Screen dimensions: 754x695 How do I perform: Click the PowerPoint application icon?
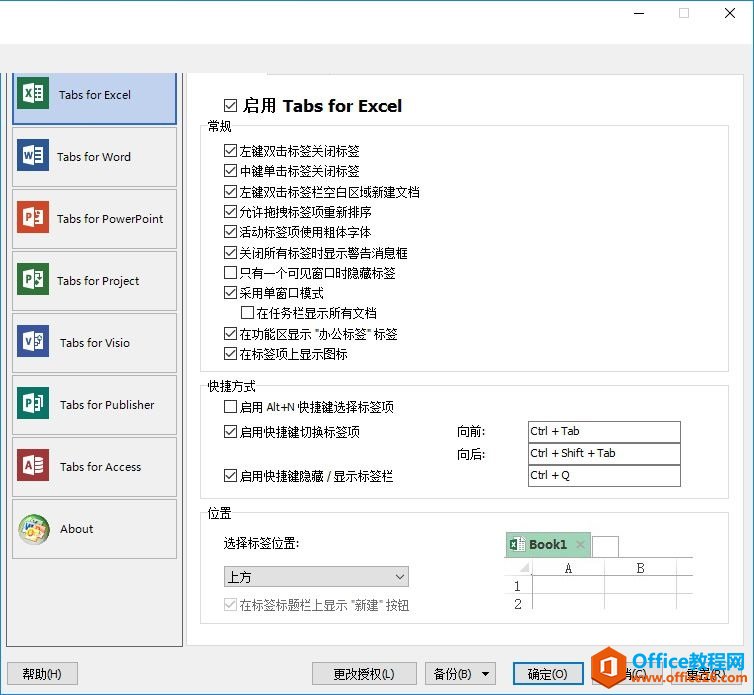(x=33, y=217)
